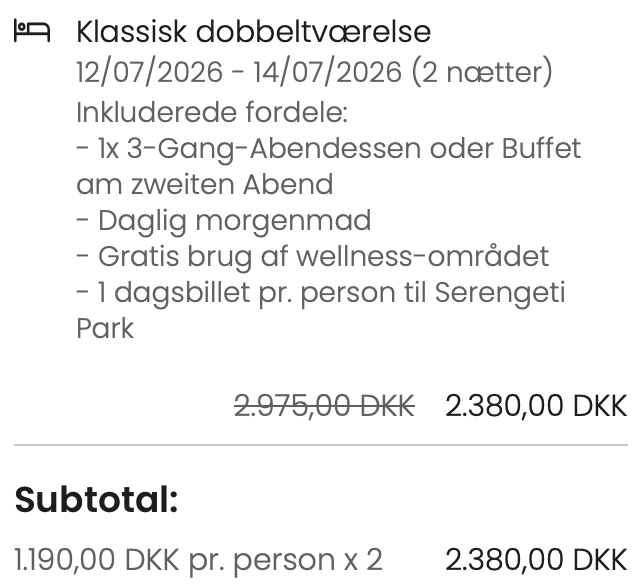This screenshot has width=642, height=588.
Task: Click the subtotal amount 2.380,00 DKK
Action: pos(536,559)
